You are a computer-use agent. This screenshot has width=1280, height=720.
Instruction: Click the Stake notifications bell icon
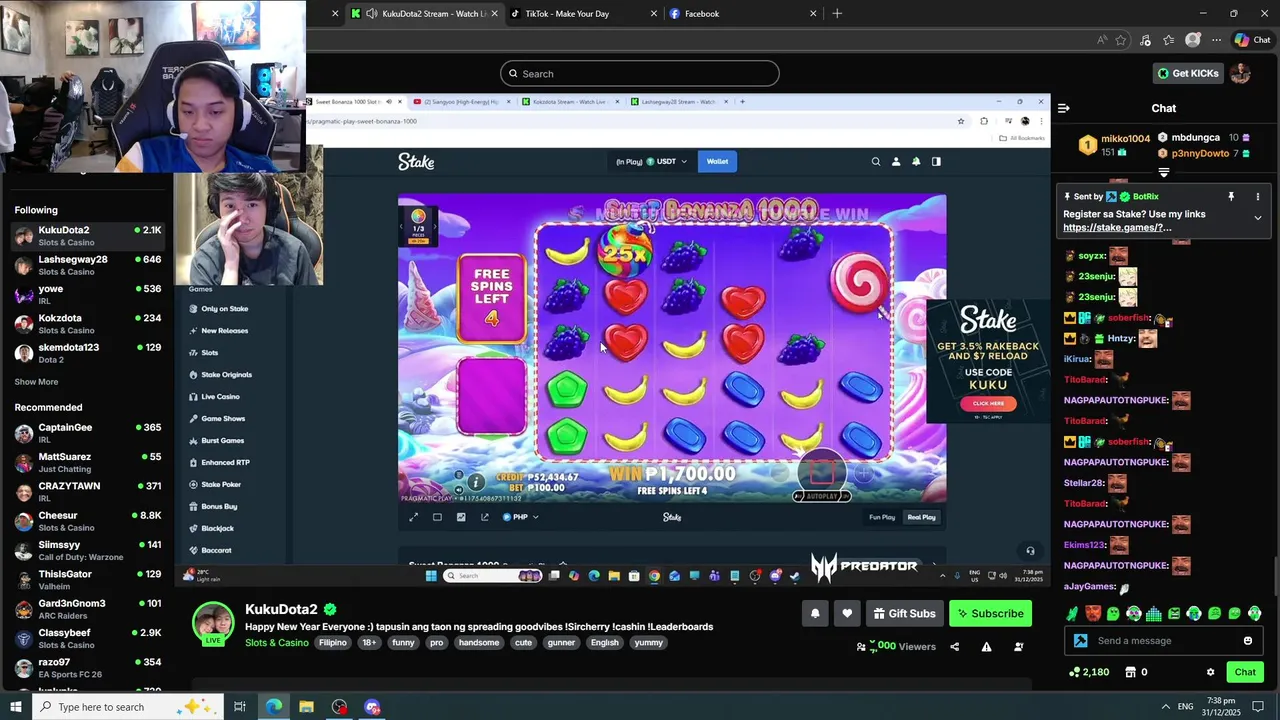tap(916, 161)
